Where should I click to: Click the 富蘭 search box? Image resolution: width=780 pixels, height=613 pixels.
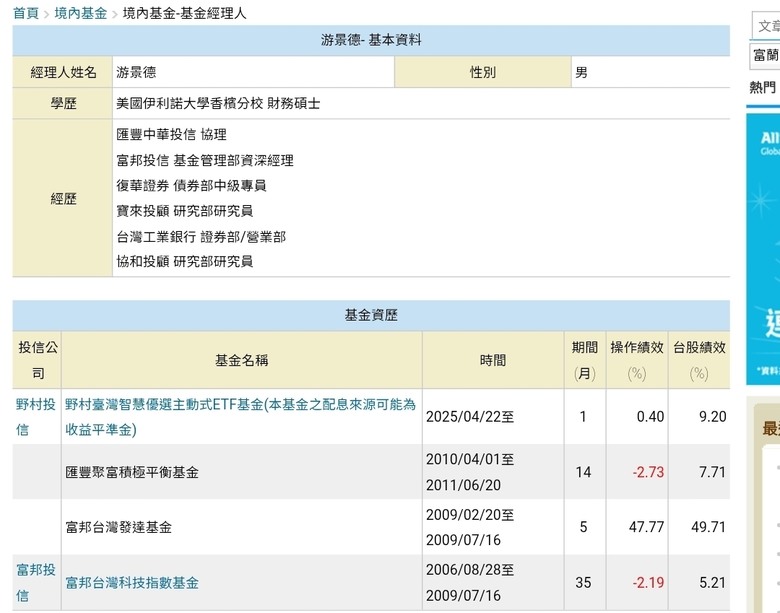click(x=765, y=55)
